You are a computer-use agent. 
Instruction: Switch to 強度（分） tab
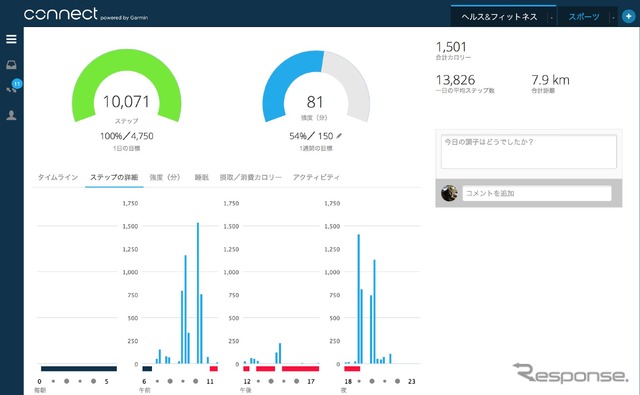click(x=165, y=177)
